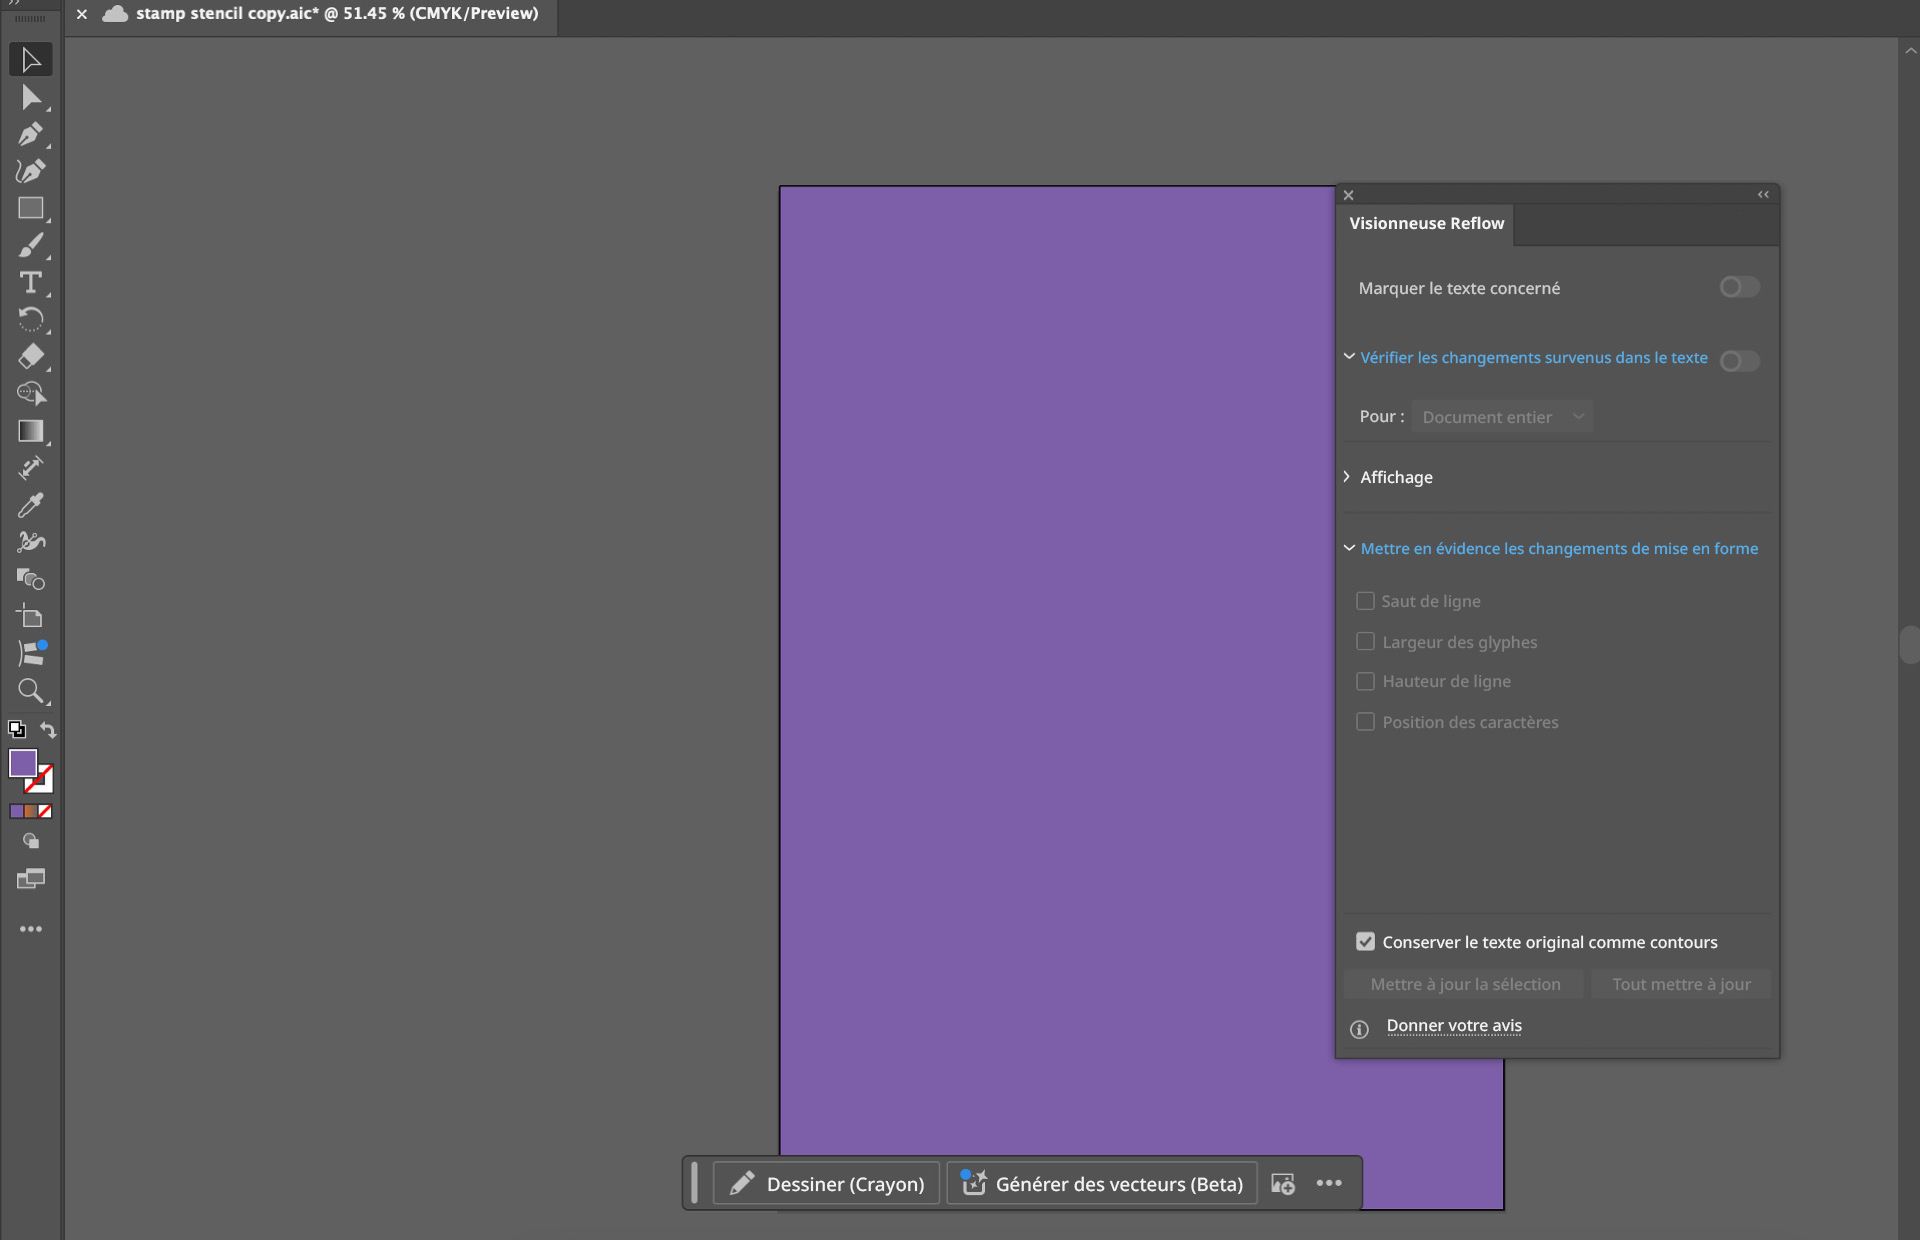Select the Eyedropper tool

(30, 506)
